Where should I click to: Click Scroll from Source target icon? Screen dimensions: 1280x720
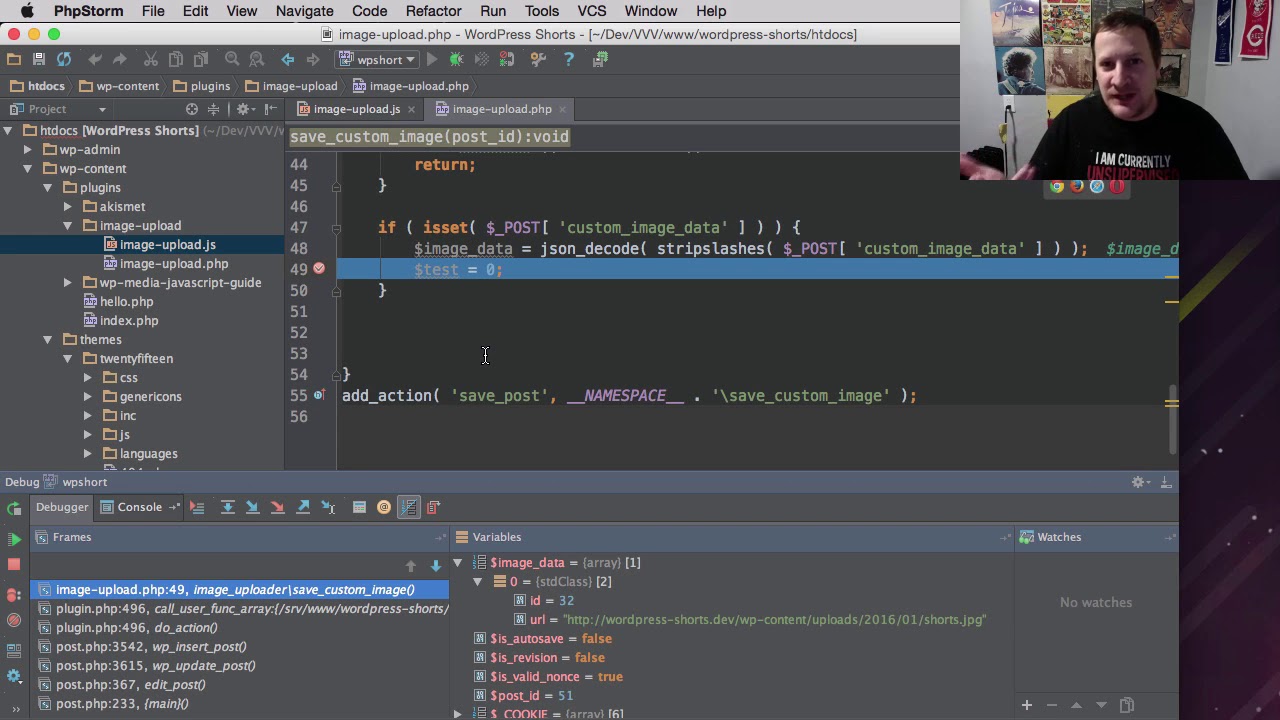[x=192, y=109]
